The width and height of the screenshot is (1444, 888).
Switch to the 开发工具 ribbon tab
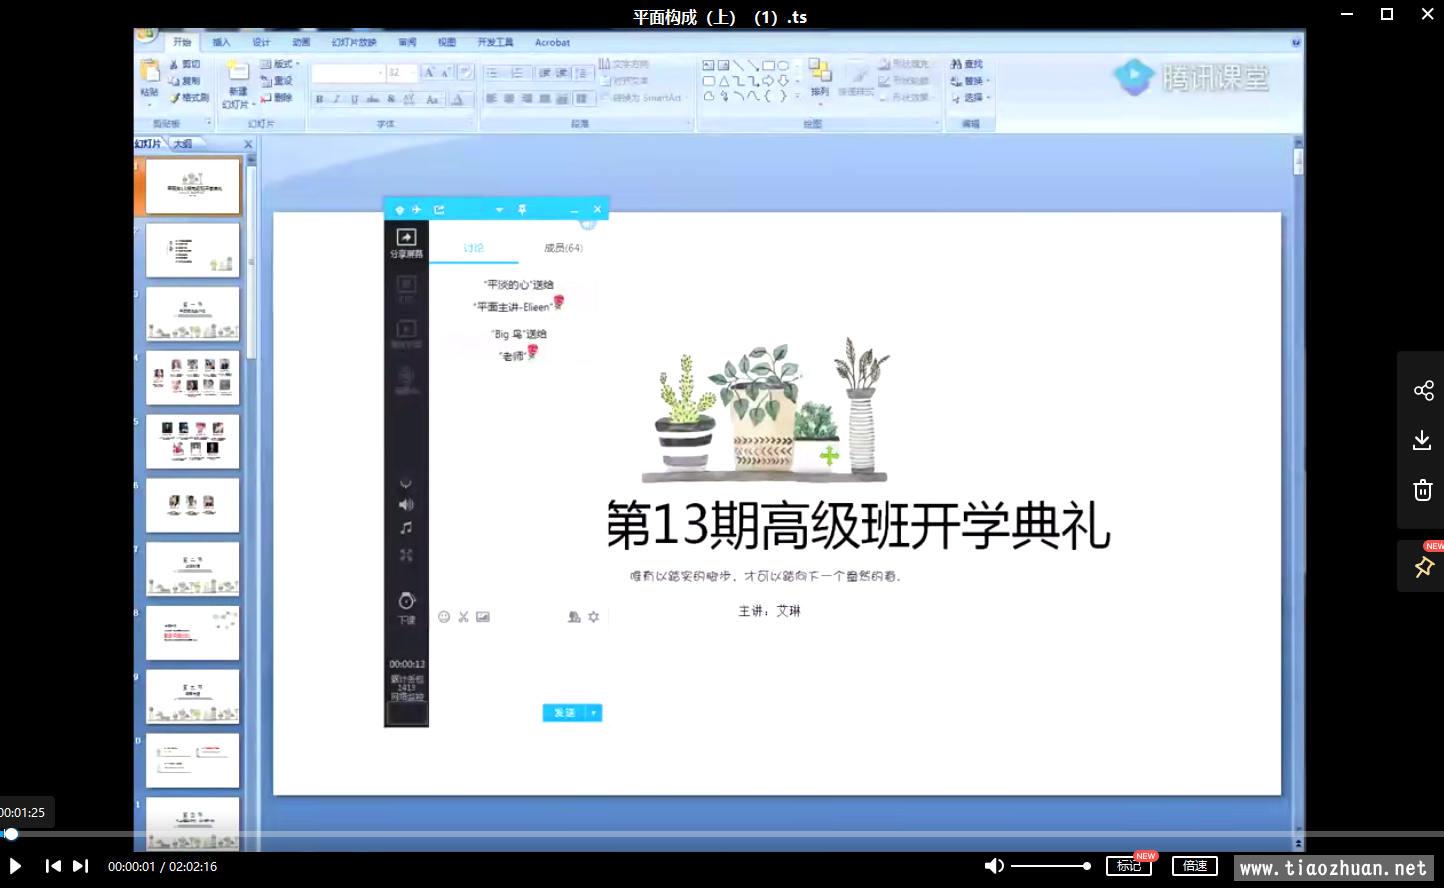495,42
